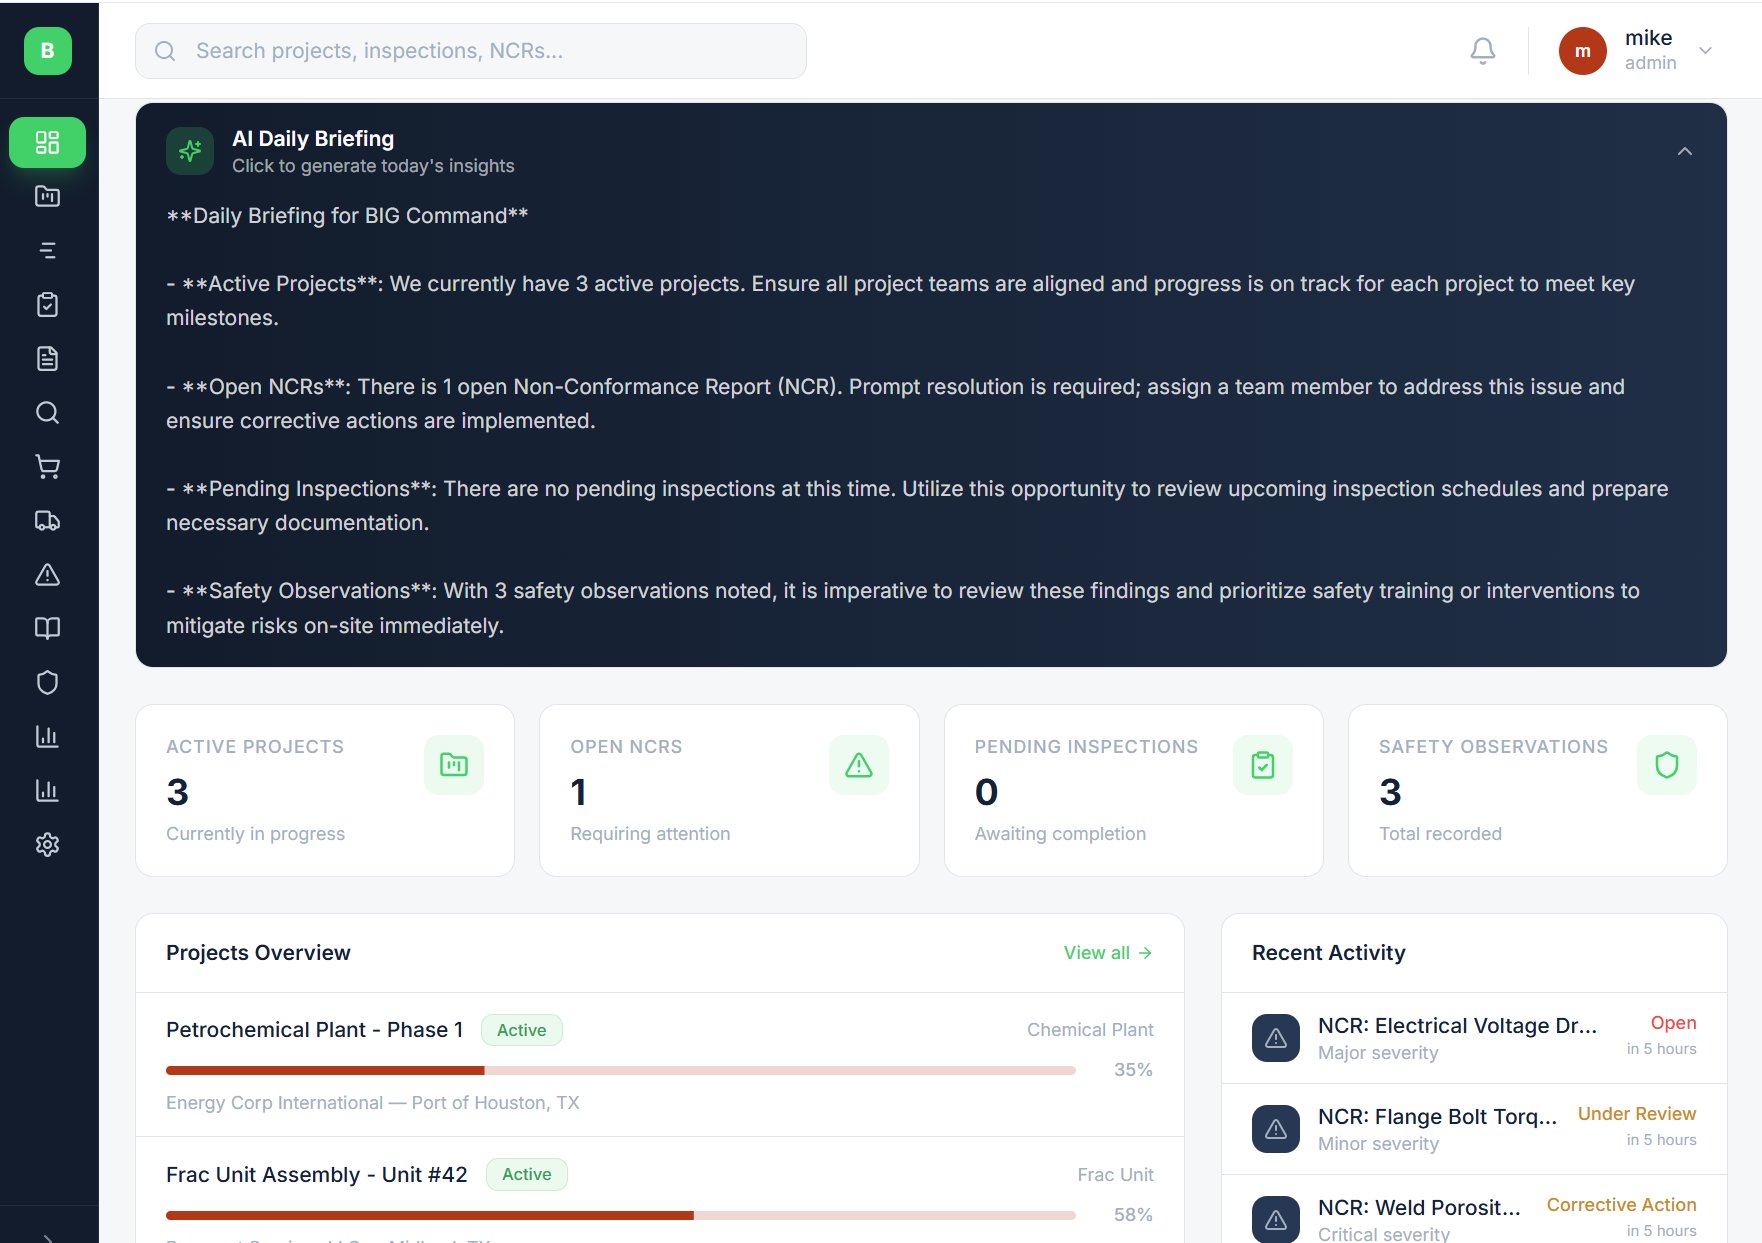Open the AI Daily Briefing sparkle icon
1762x1243 pixels.
[189, 151]
